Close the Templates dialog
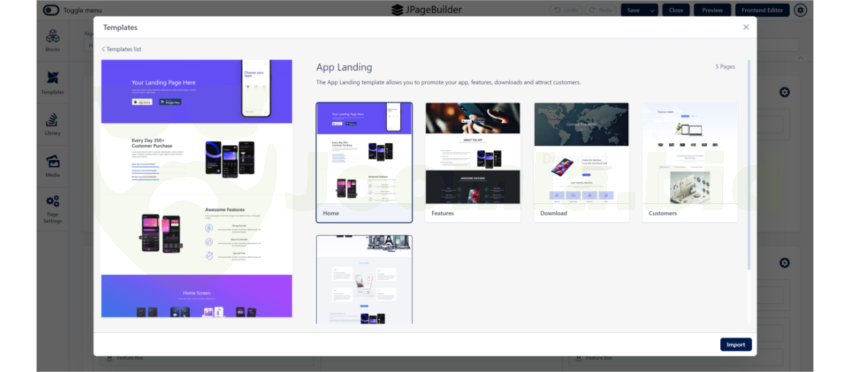This screenshot has width=850, height=372. 746,27
